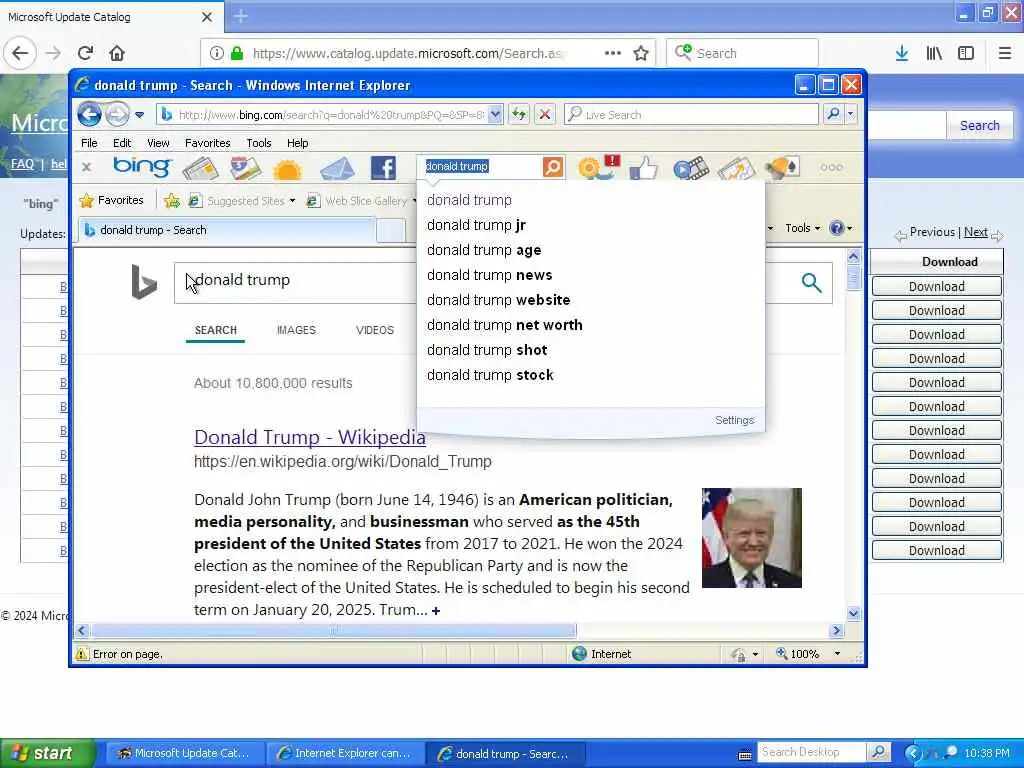Click Internet Explorer Forward button
The image size is (1024, 768).
pyautogui.click(x=118, y=115)
